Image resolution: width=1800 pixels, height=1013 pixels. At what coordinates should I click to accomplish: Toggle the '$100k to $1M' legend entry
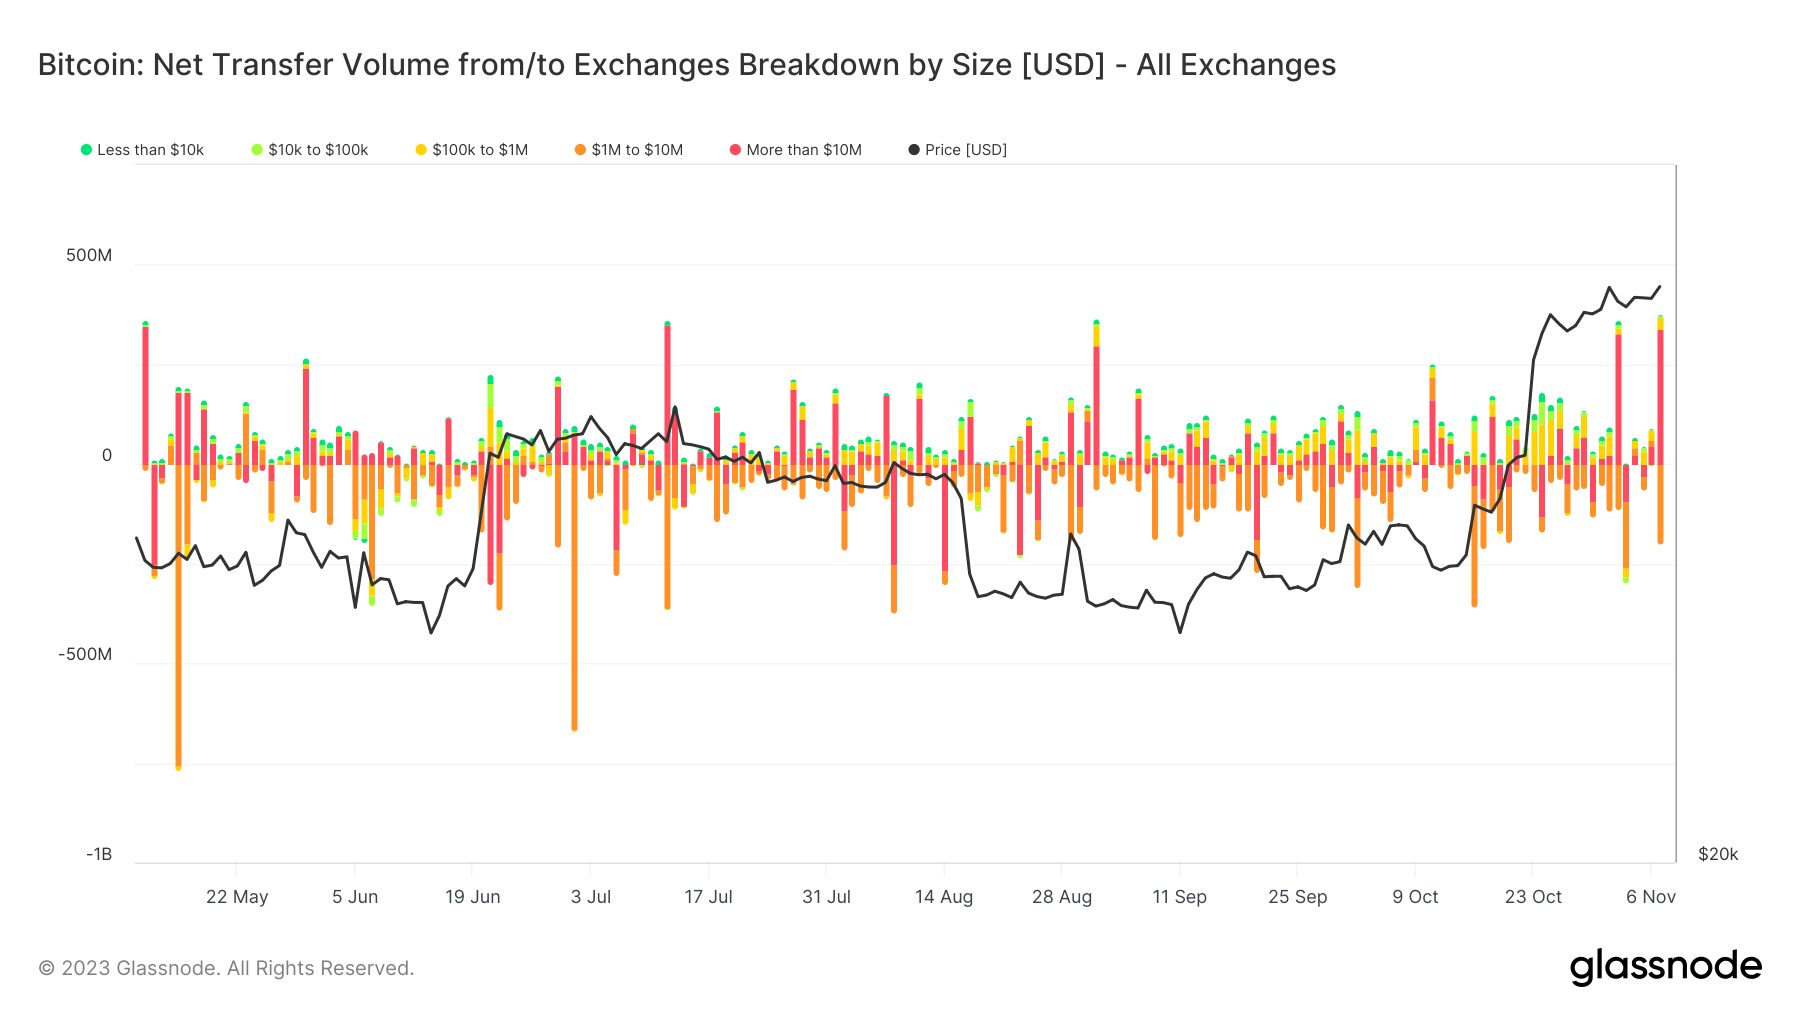pos(480,150)
